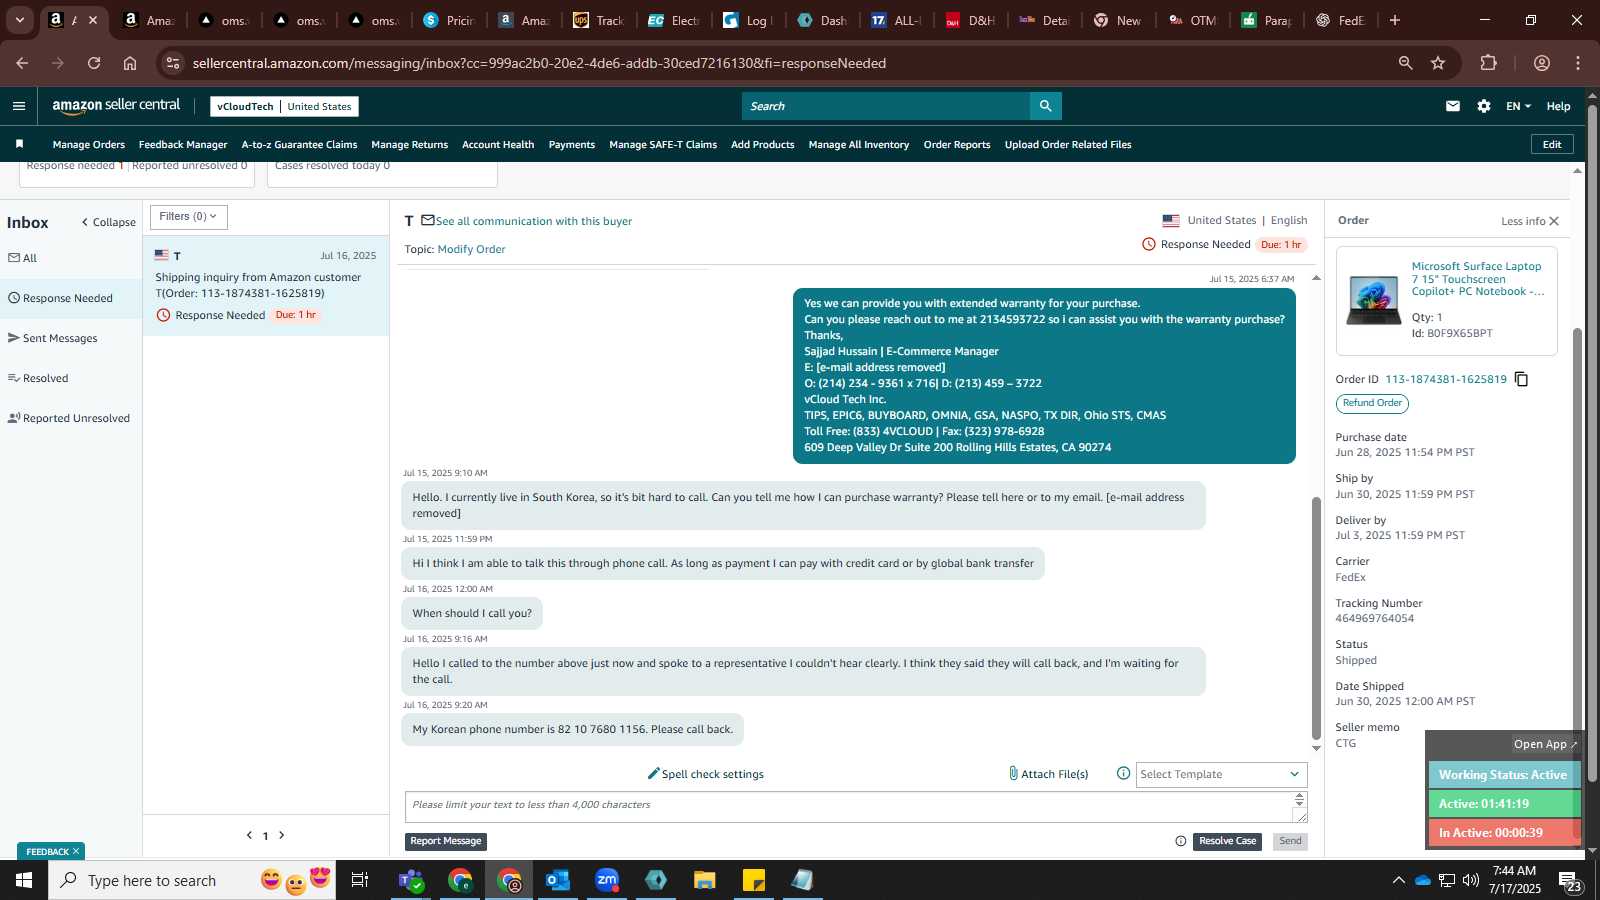
Task: Open the Seller Central hamburger menu
Action: pyautogui.click(x=19, y=106)
